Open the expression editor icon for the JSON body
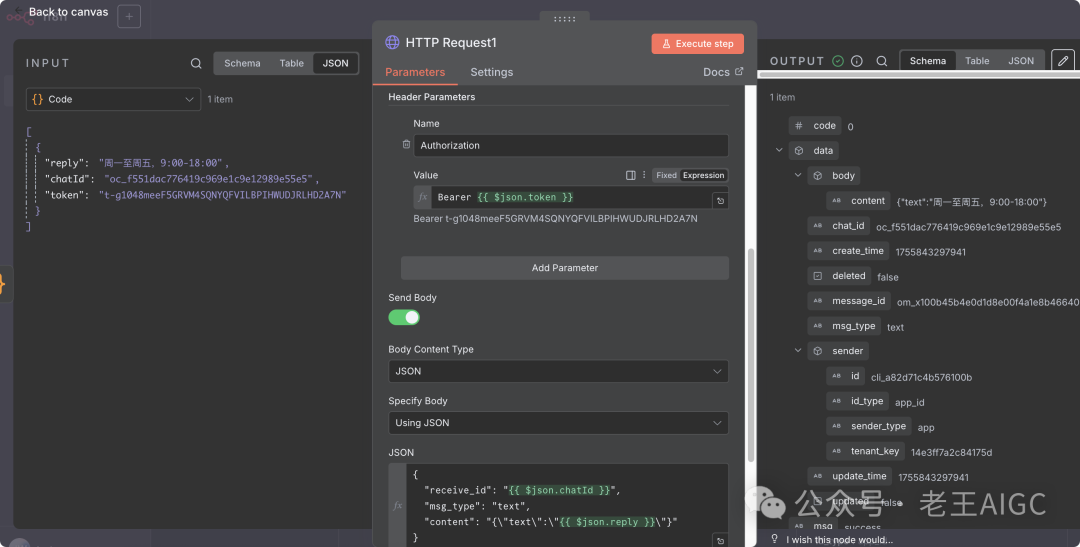The image size is (1080, 547). (x=720, y=540)
